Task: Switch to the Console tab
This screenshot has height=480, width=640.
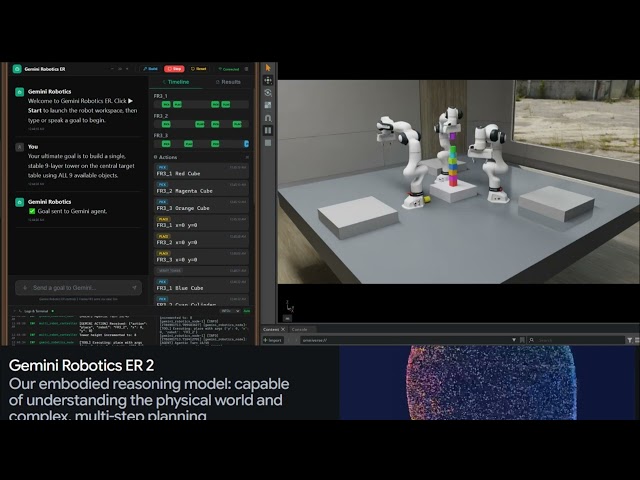Action: click(x=300, y=329)
